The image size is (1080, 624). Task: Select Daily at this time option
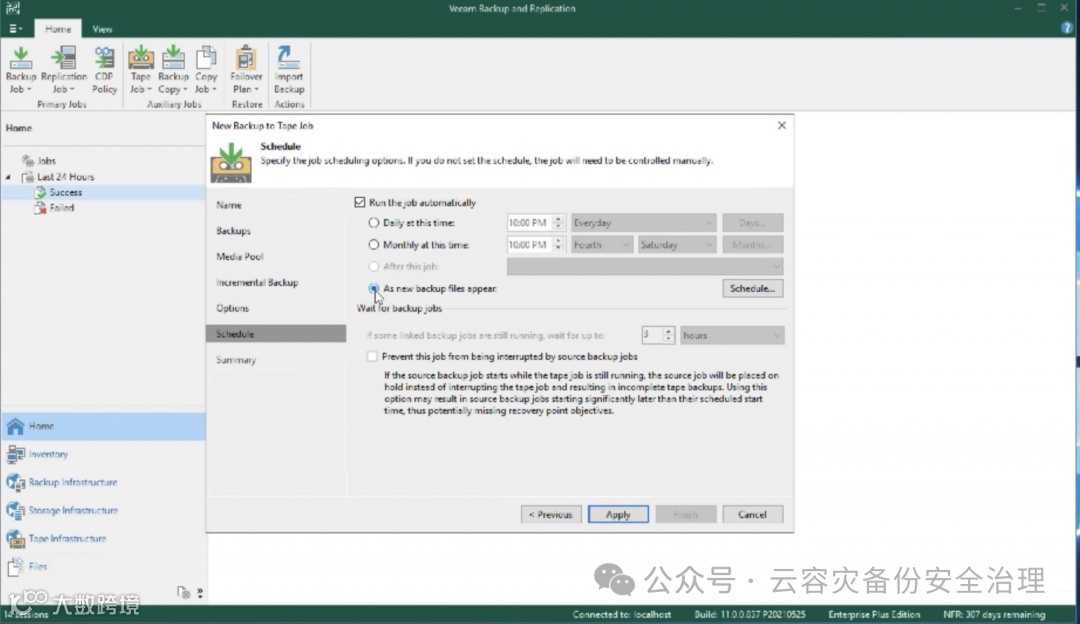coord(373,222)
